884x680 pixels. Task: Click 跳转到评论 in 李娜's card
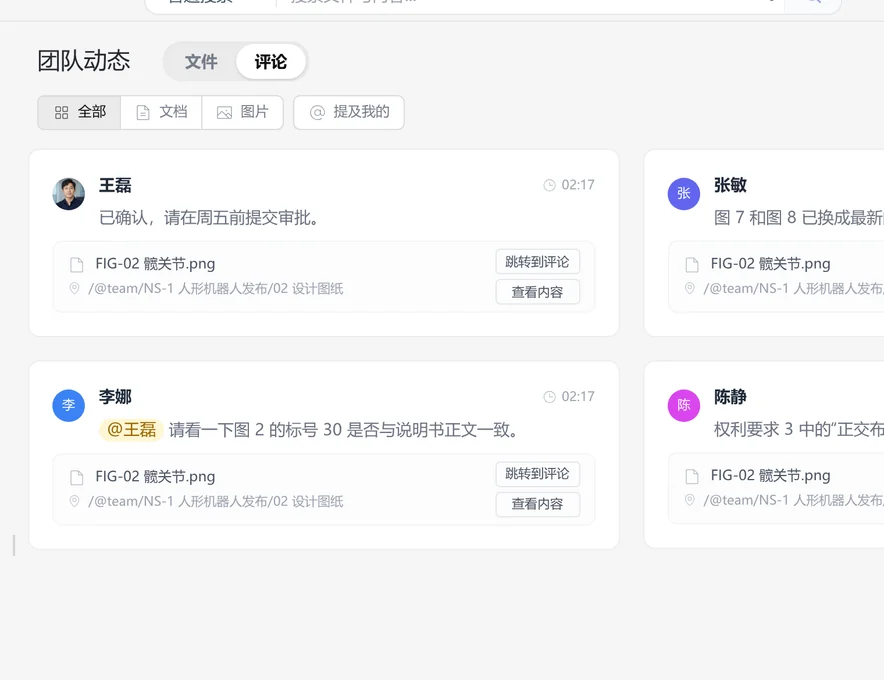tap(538, 474)
